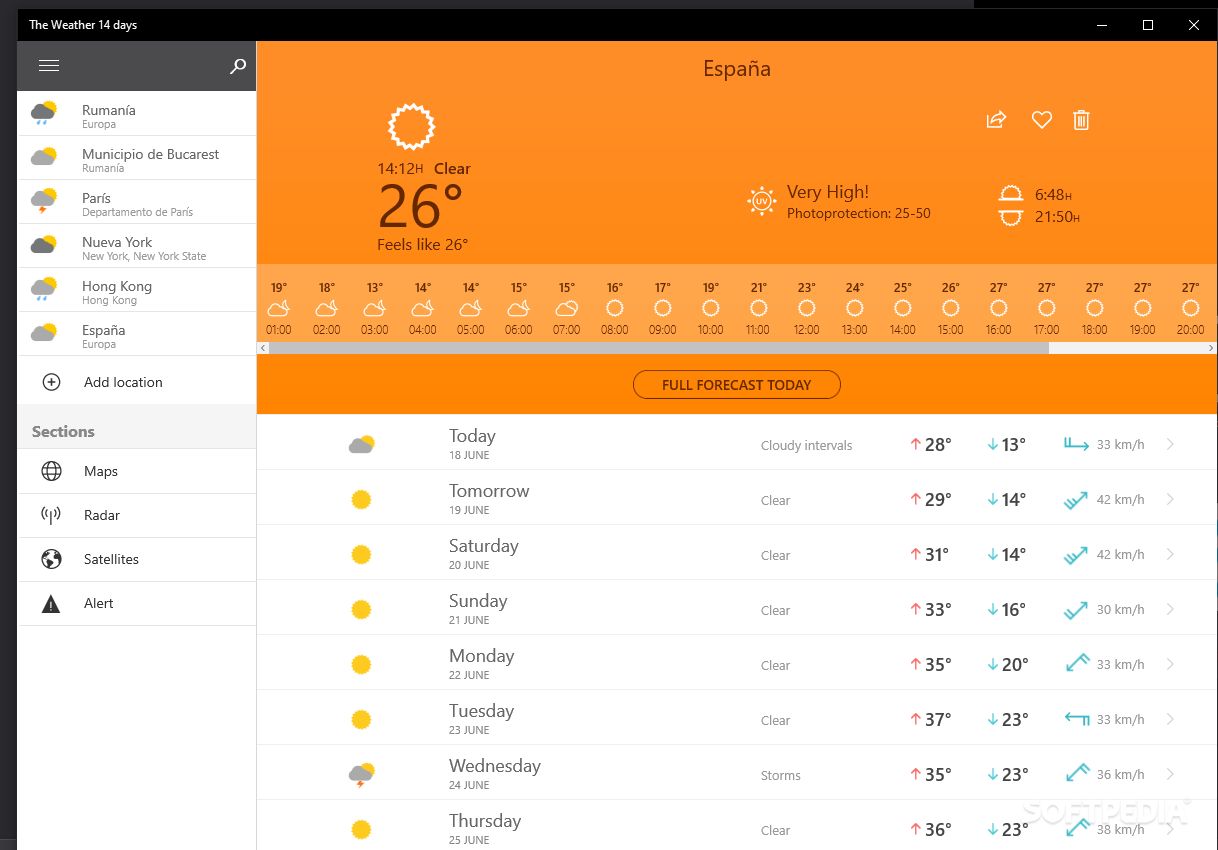This screenshot has height=850, width=1218.
Task: Mark España as favorite with heart icon
Action: [x=1042, y=120]
